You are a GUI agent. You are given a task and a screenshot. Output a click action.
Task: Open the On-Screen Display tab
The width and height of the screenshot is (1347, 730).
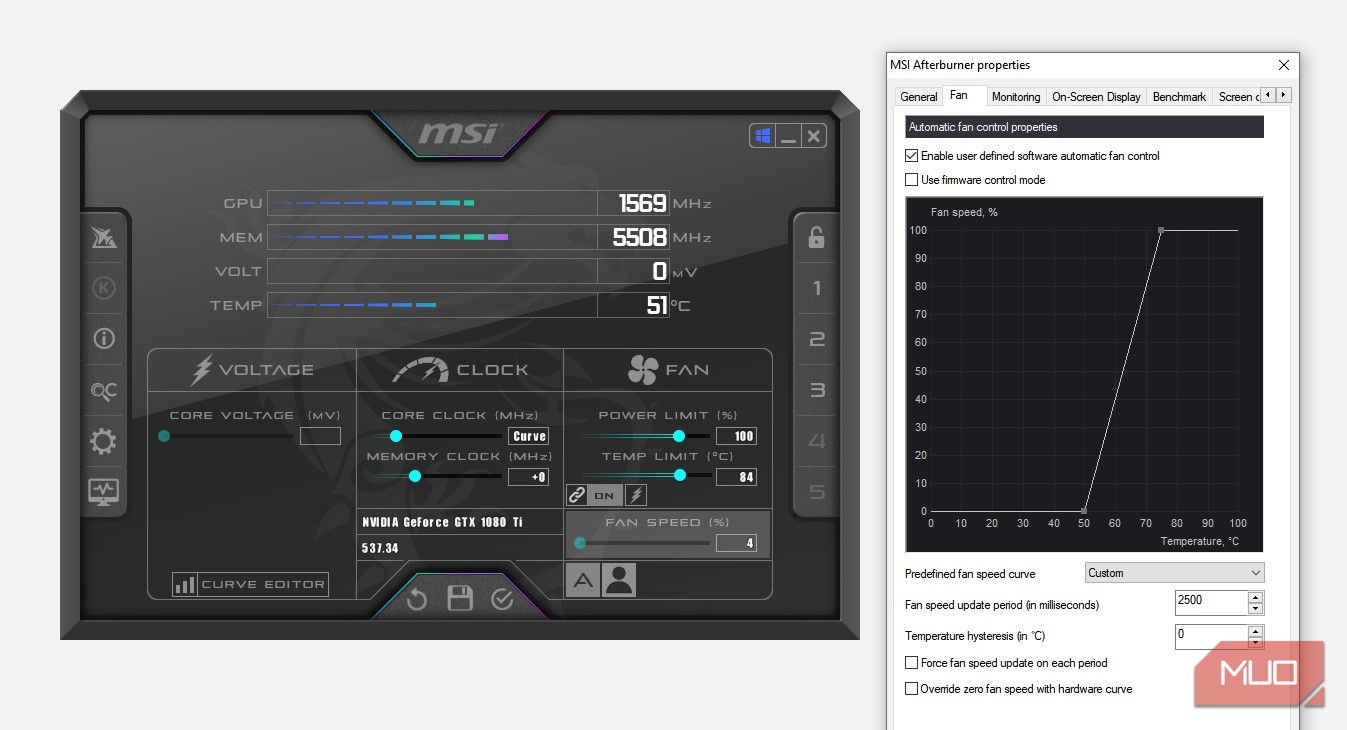pyautogui.click(x=1096, y=97)
